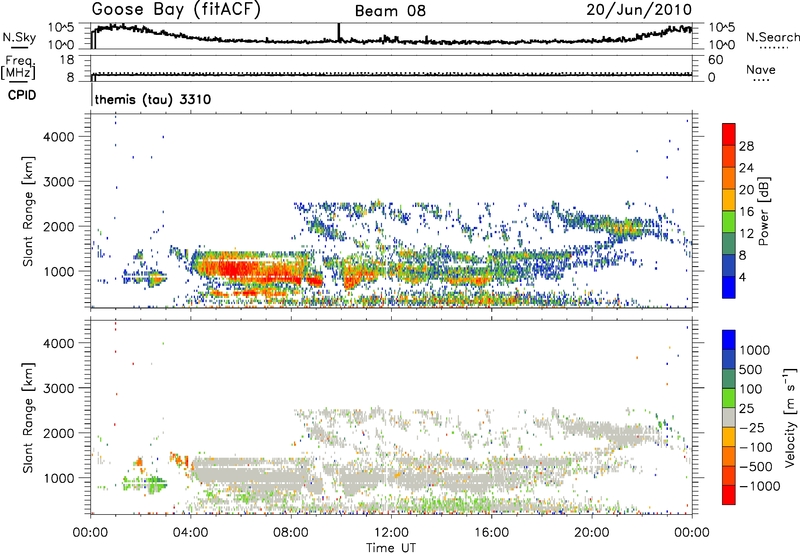Select the 'Freq. [MHz]' axis label

[x=18, y=68]
